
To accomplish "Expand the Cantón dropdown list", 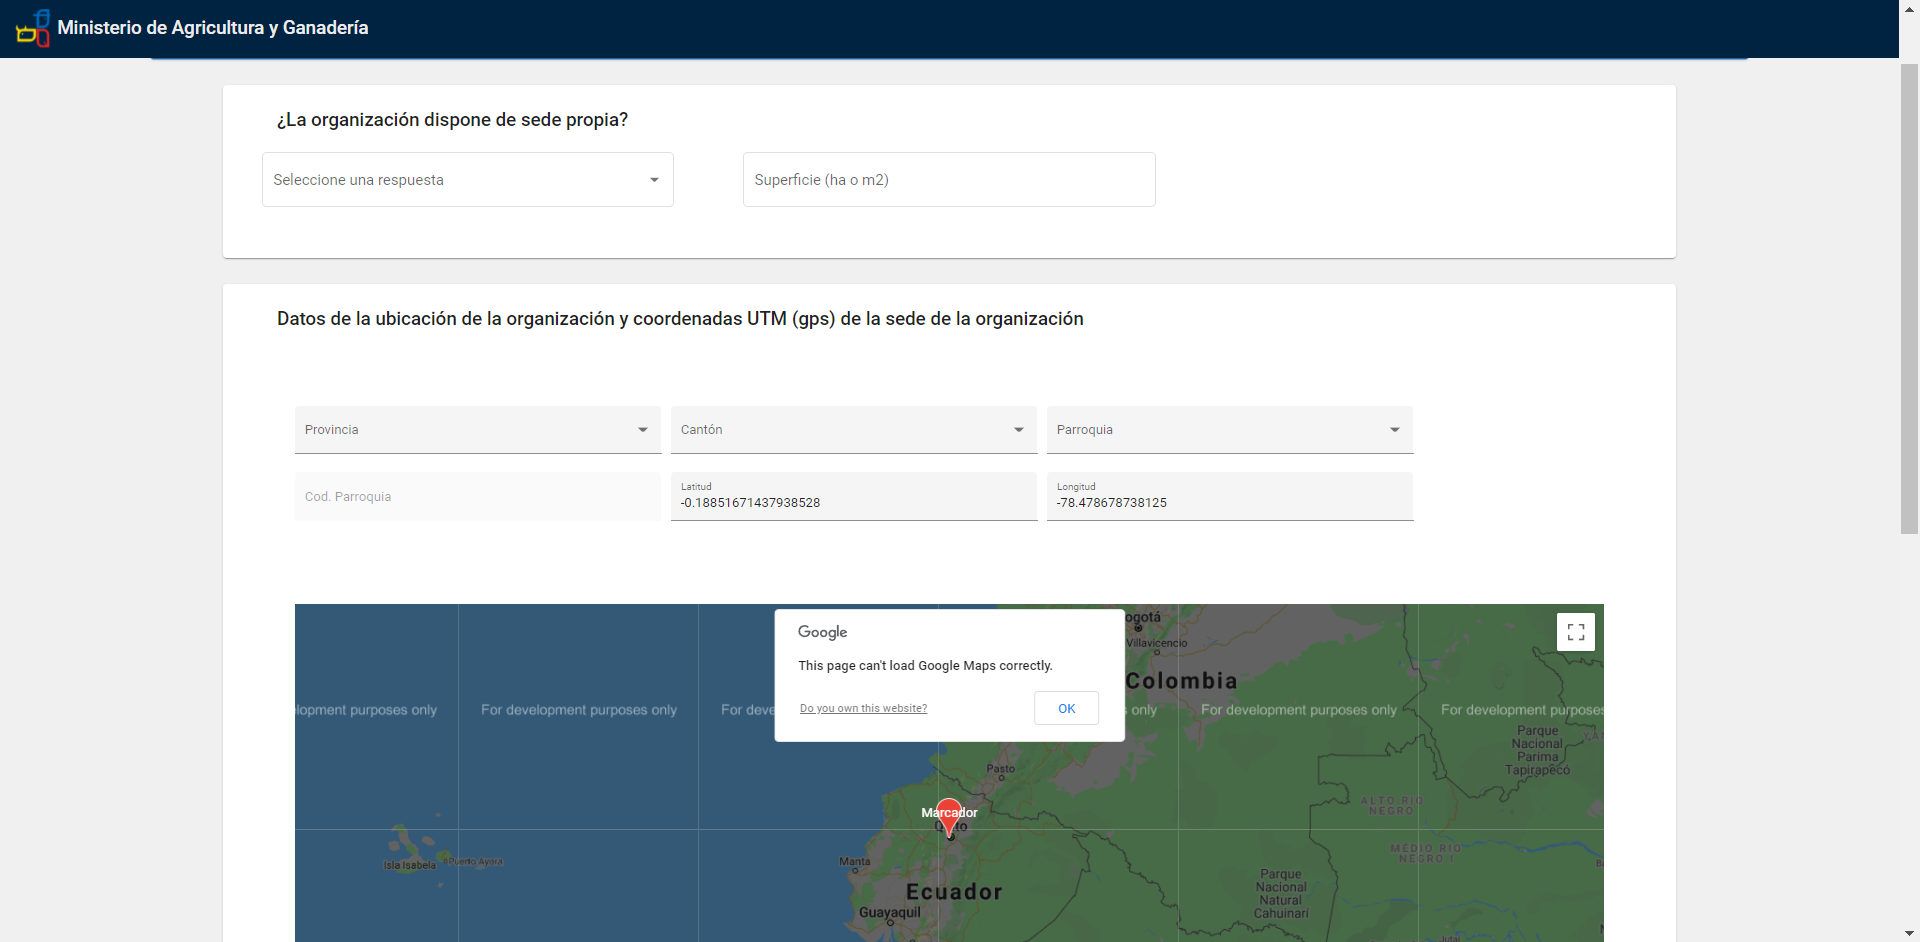I will 854,430.
